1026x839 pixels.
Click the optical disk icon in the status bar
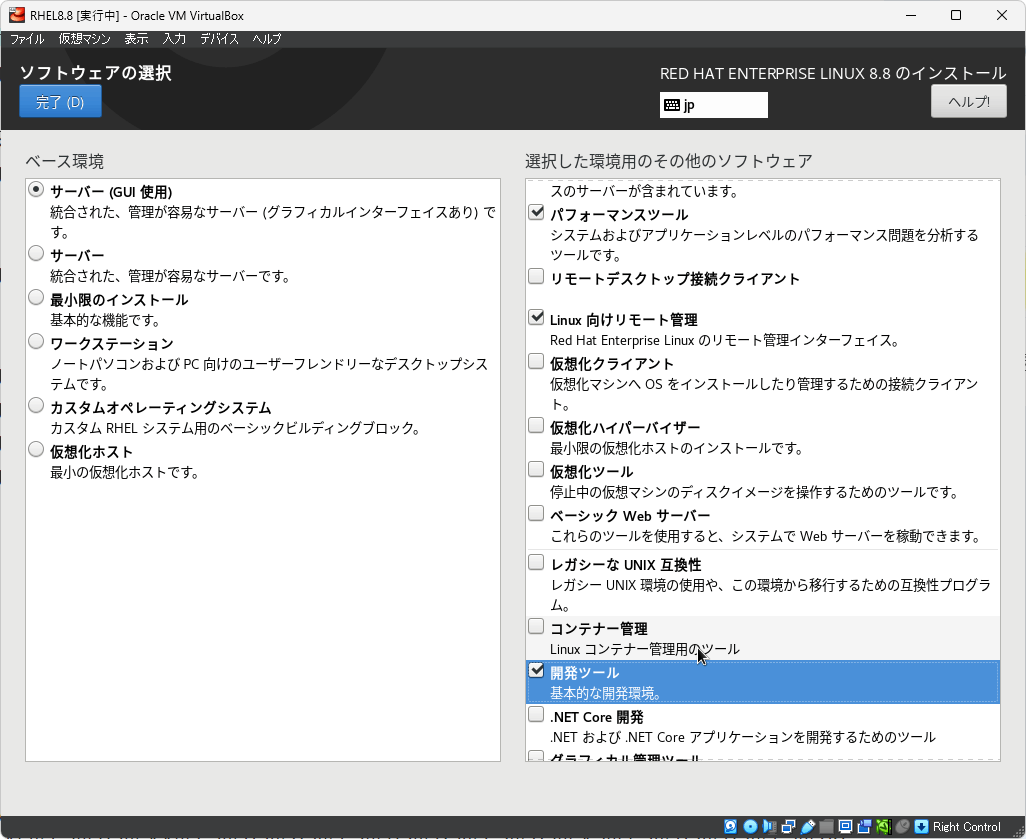pyautogui.click(x=751, y=827)
